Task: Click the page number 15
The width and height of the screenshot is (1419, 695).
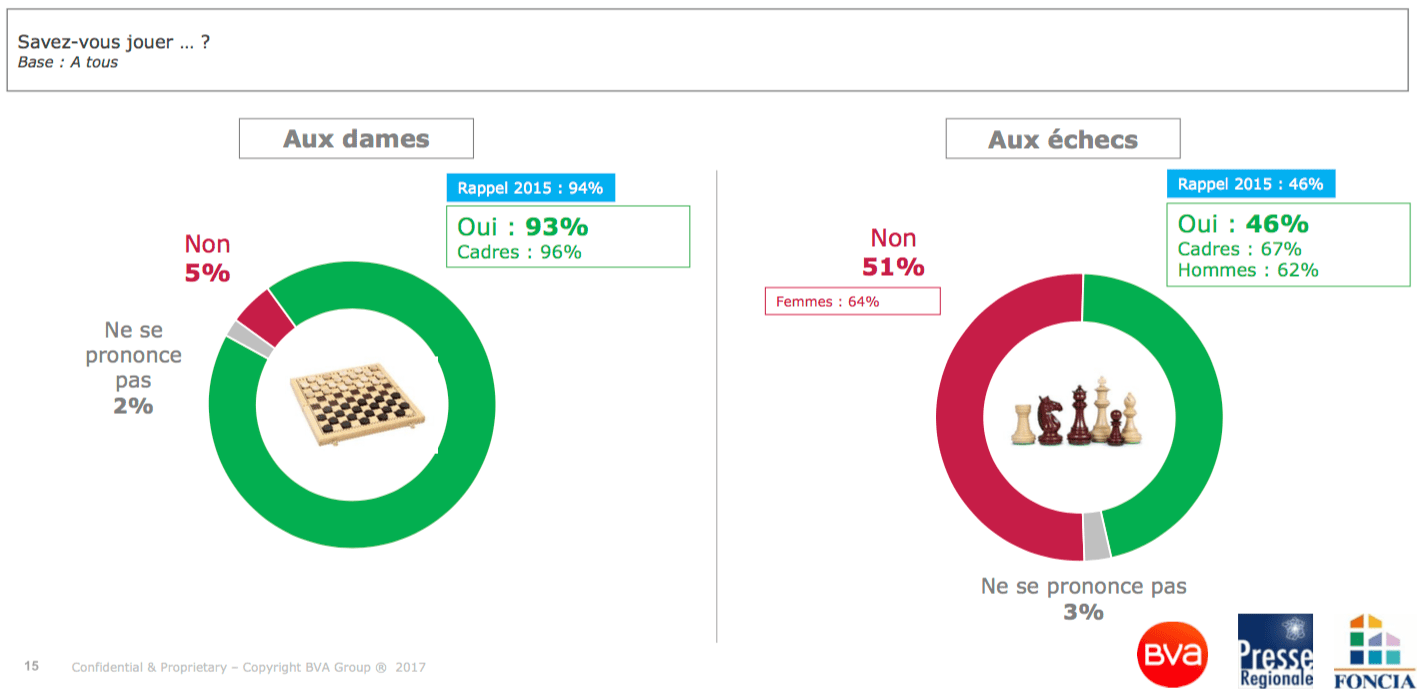Action: [31, 666]
